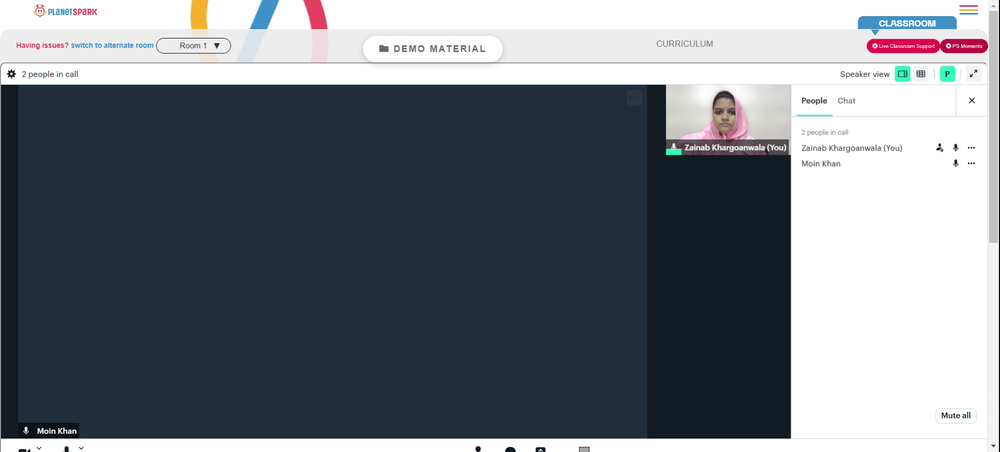Open three-dot menu on Moin Khan's video tile
The width and height of the screenshot is (1000, 452).
[634, 98]
